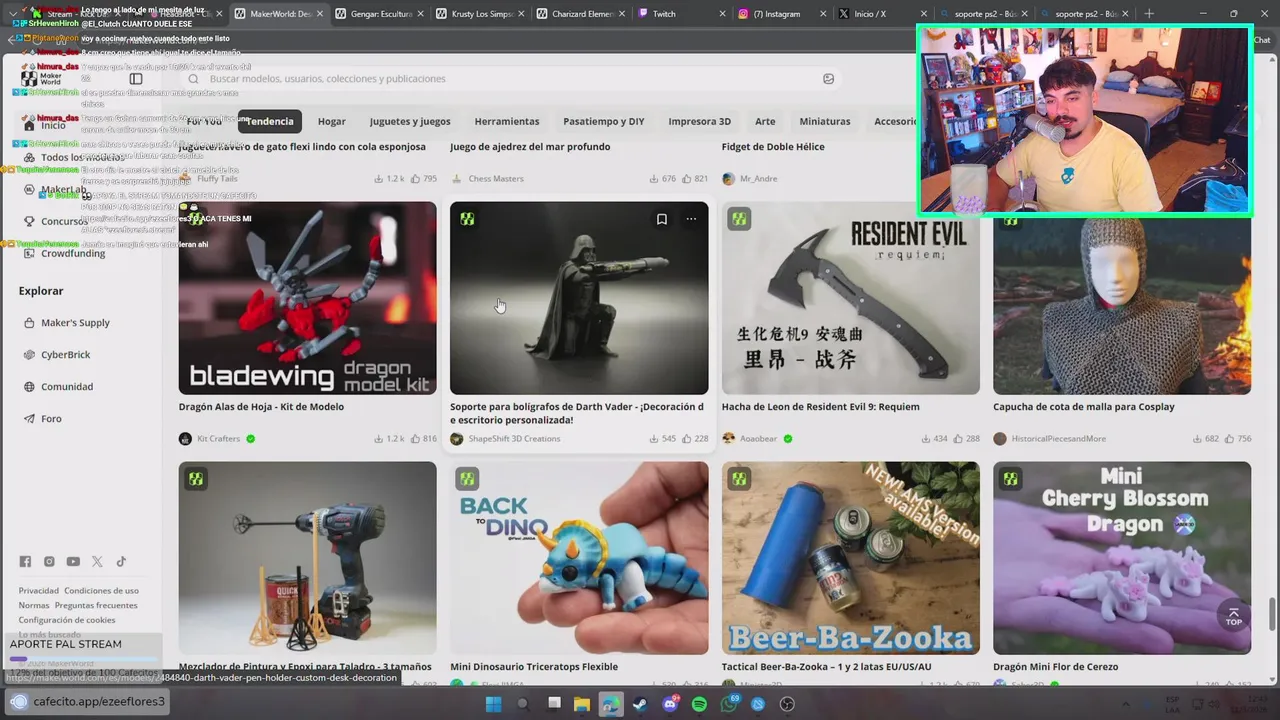Select the Tendencia category tab
The image size is (1280, 720).
(270, 121)
